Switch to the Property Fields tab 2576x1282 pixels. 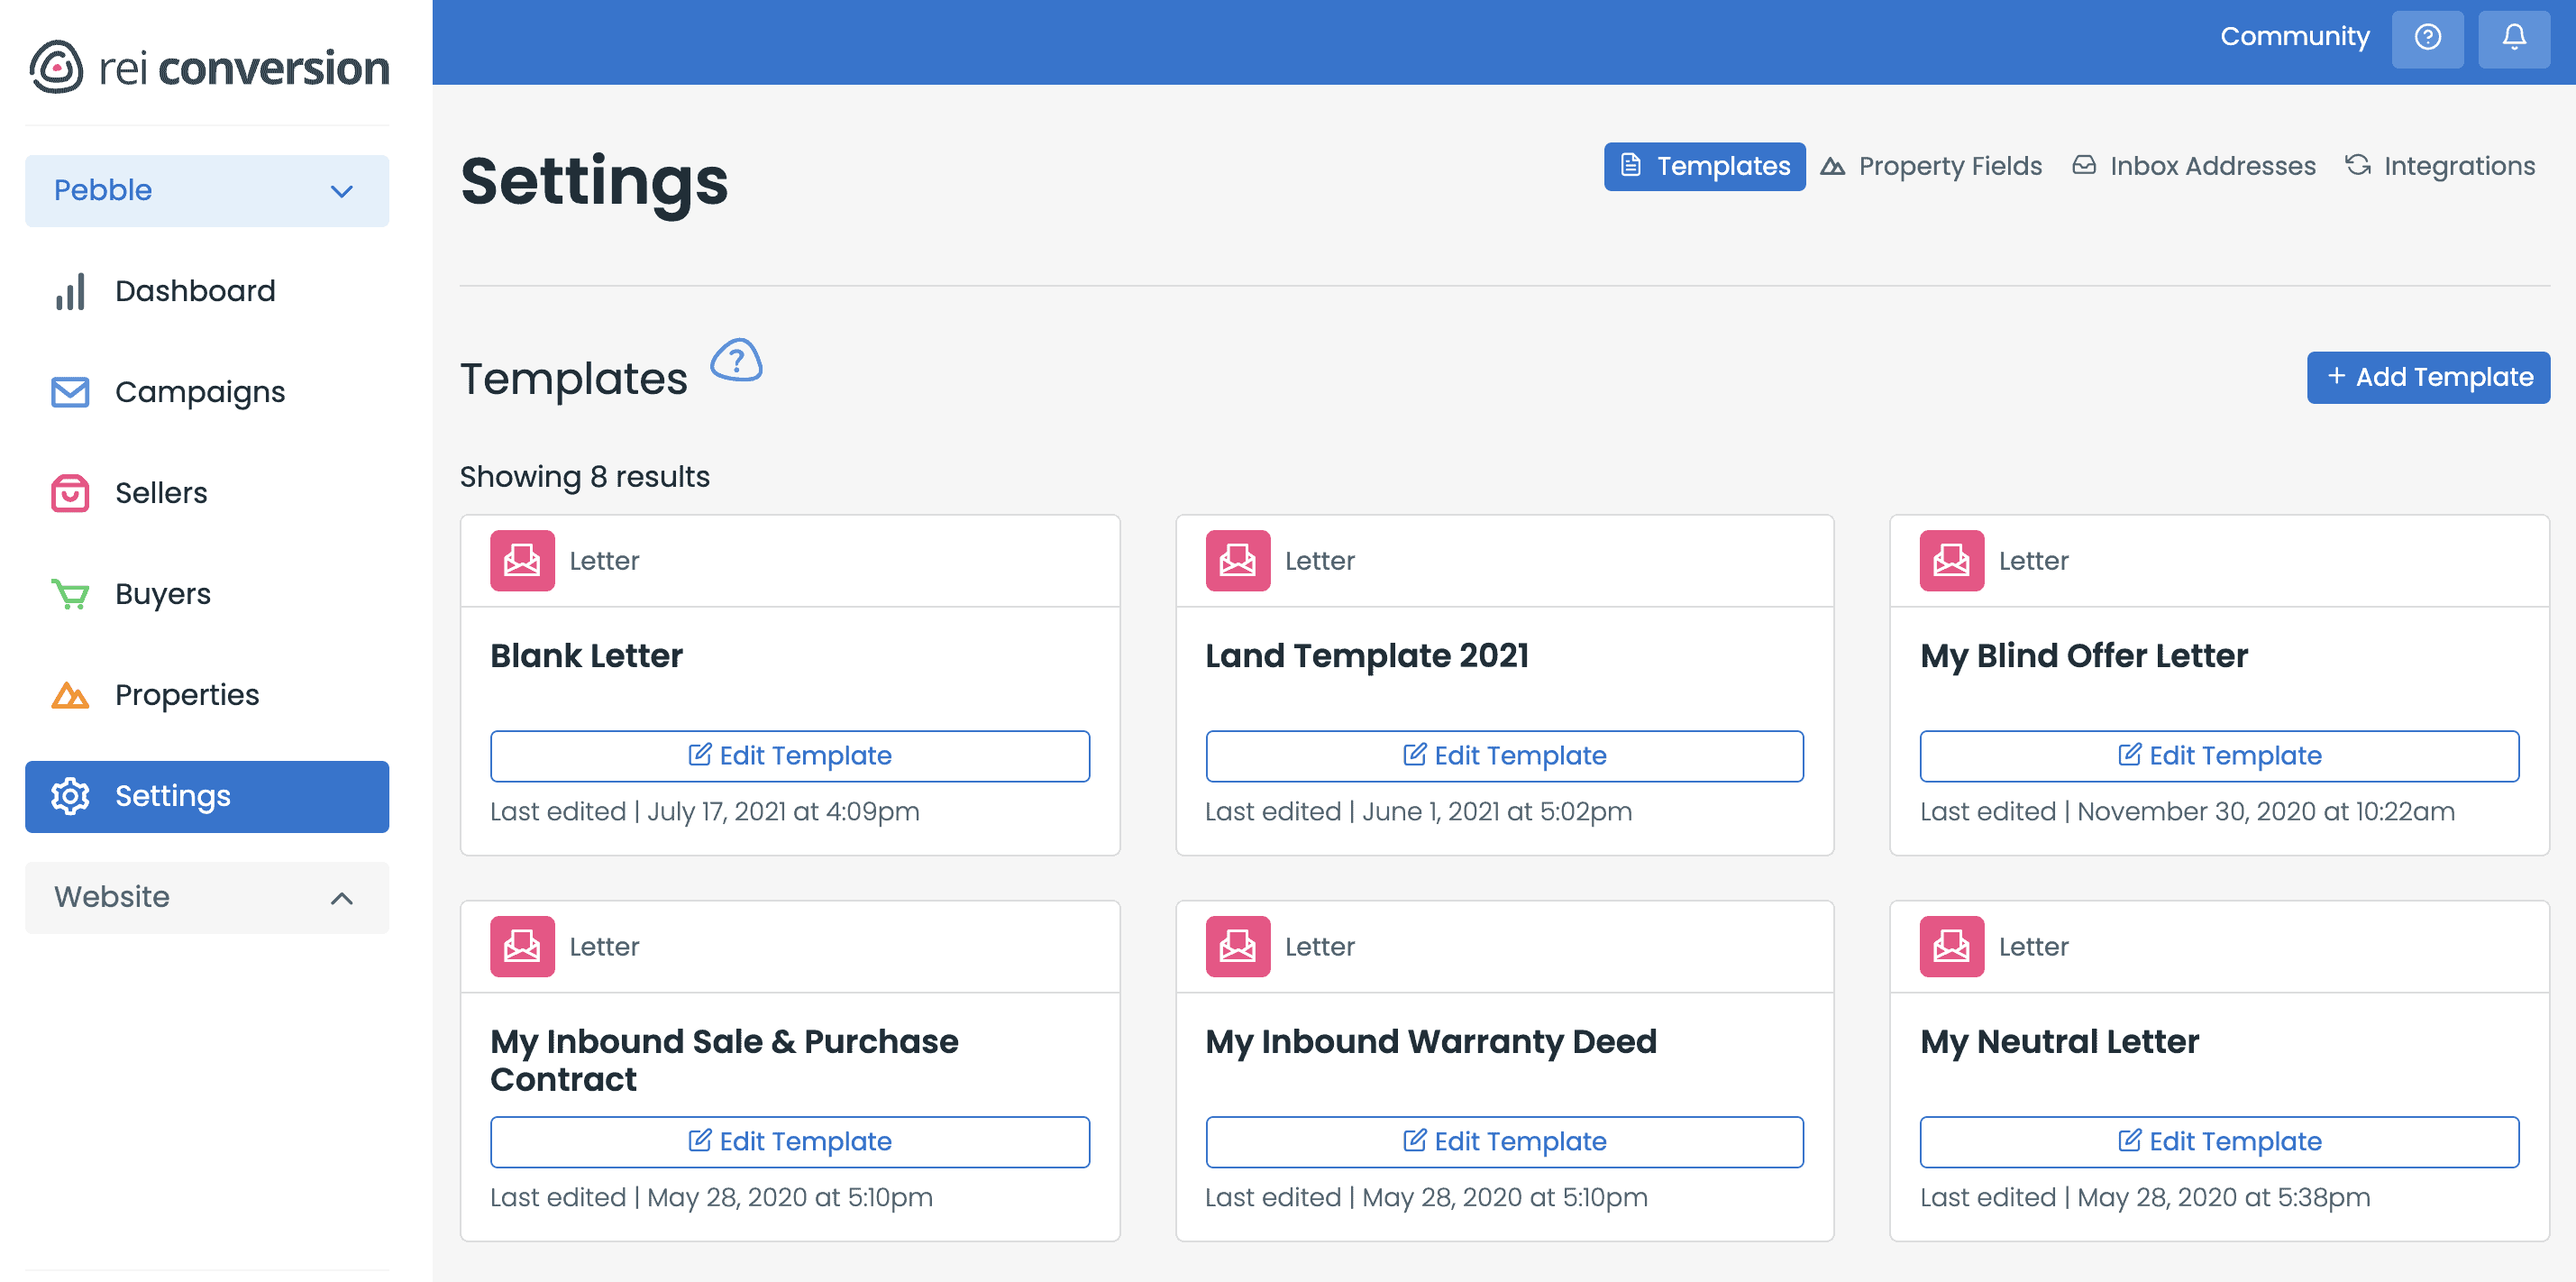pos(1931,166)
